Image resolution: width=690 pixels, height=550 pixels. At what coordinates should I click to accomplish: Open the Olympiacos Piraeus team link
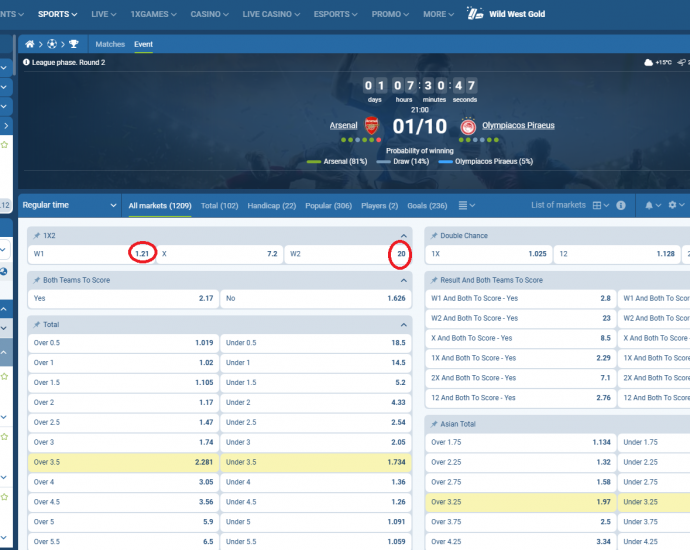click(x=518, y=125)
